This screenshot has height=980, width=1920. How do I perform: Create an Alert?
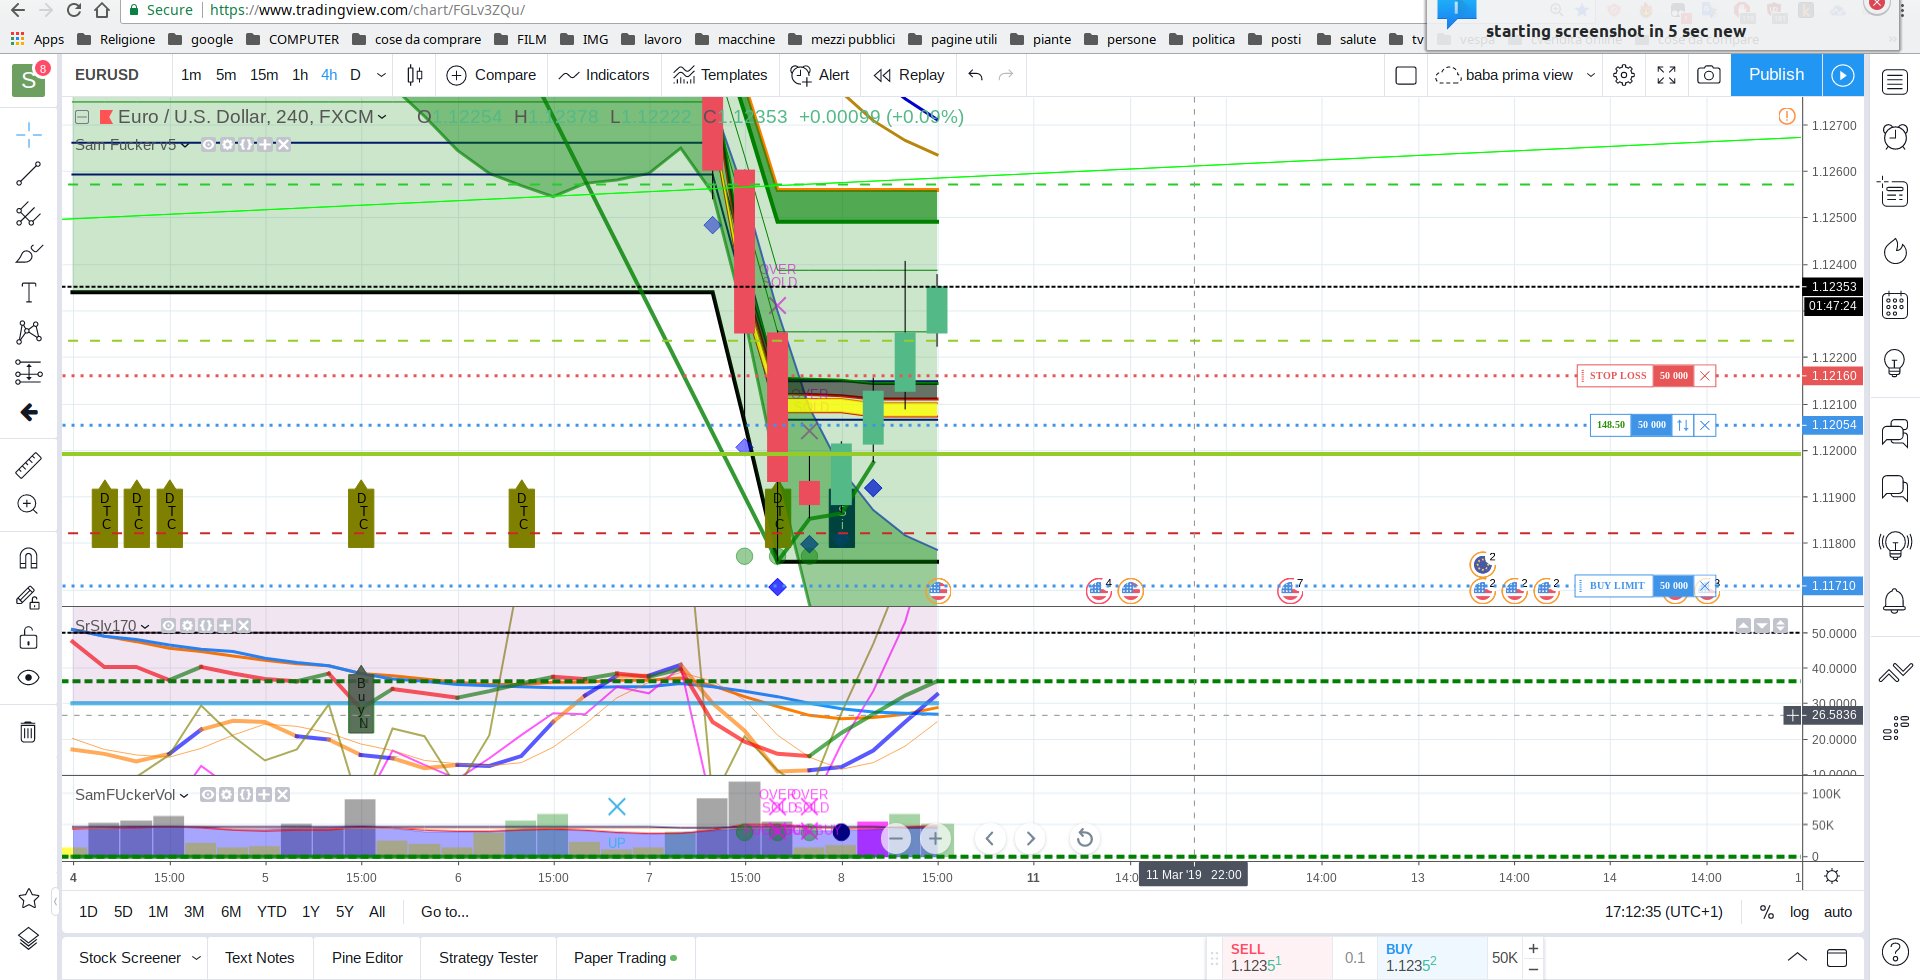[x=820, y=75]
